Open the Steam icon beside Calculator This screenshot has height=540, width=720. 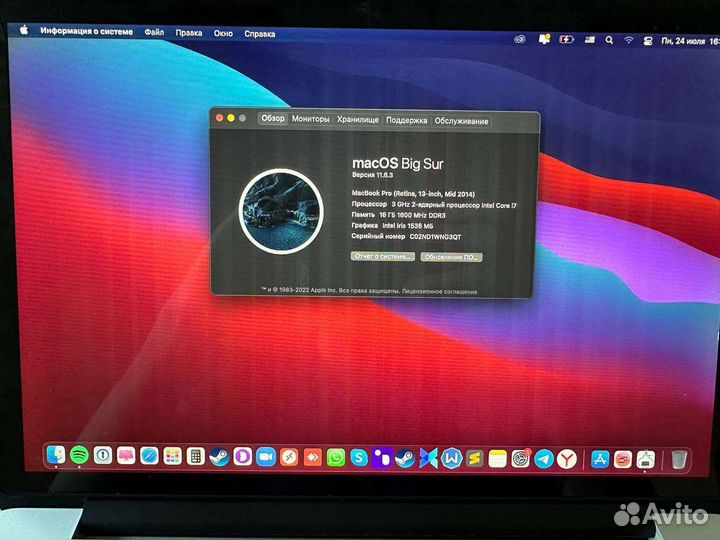tap(219, 457)
